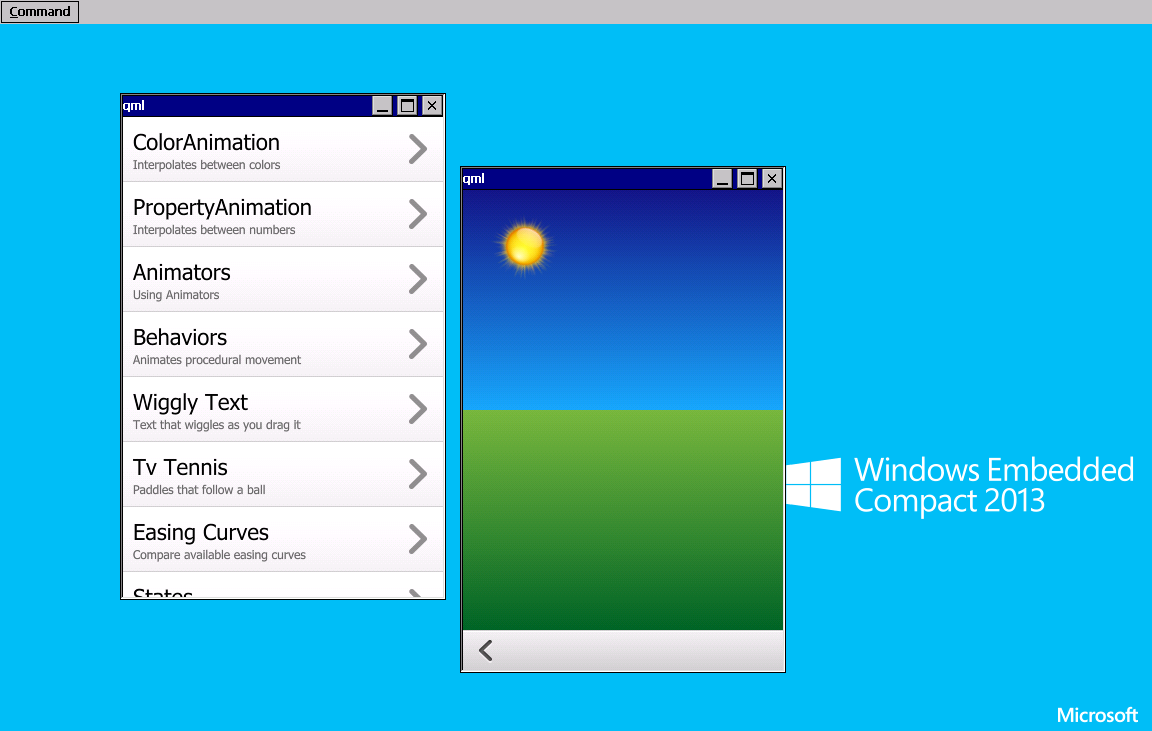This screenshot has width=1152, height=731.
Task: Open the PropertyAnimation example
Action: (284, 215)
